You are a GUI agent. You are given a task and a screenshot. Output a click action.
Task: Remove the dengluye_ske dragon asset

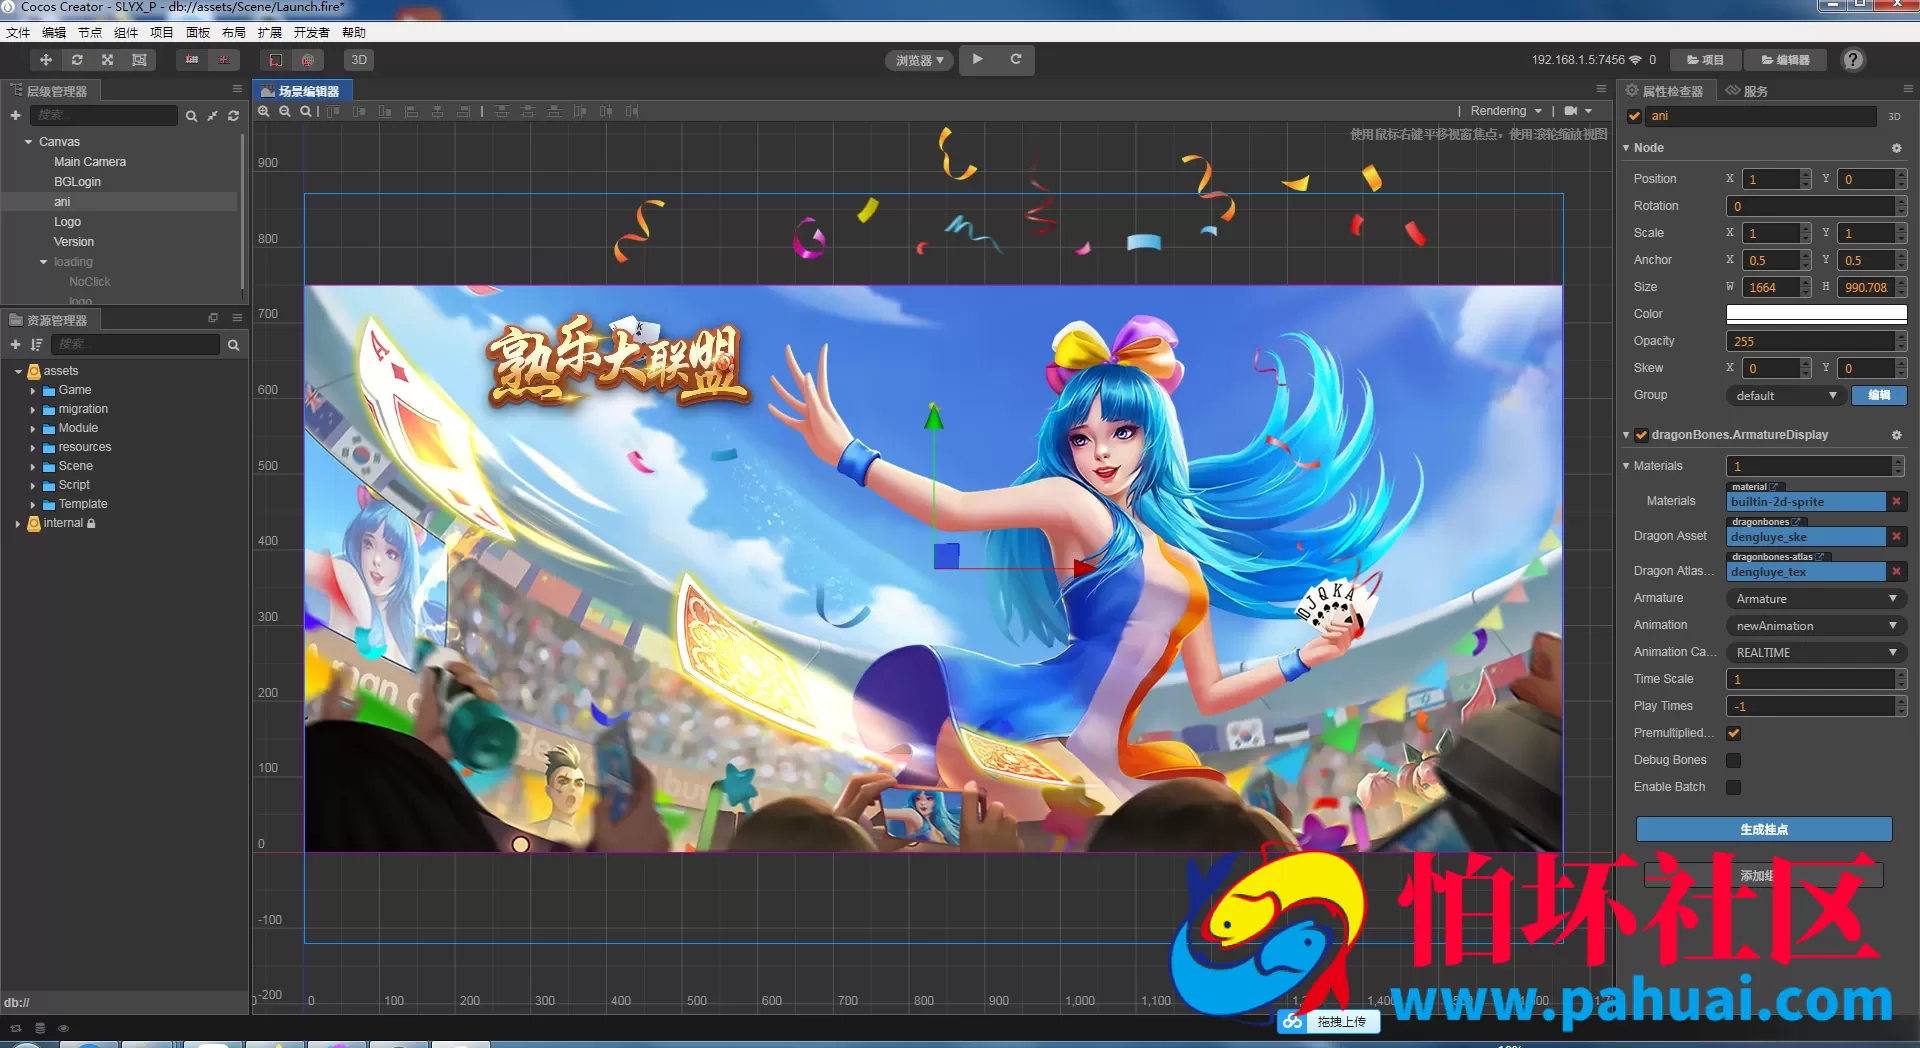tap(1896, 537)
